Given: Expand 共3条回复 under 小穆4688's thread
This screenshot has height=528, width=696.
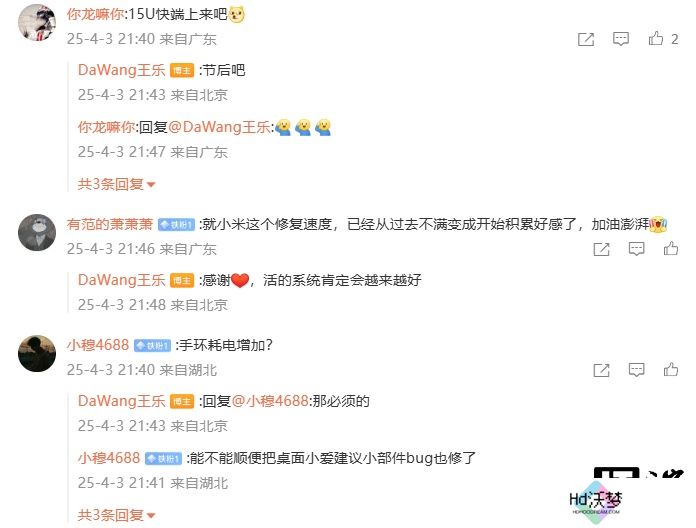Looking at the screenshot, I should (116, 515).
